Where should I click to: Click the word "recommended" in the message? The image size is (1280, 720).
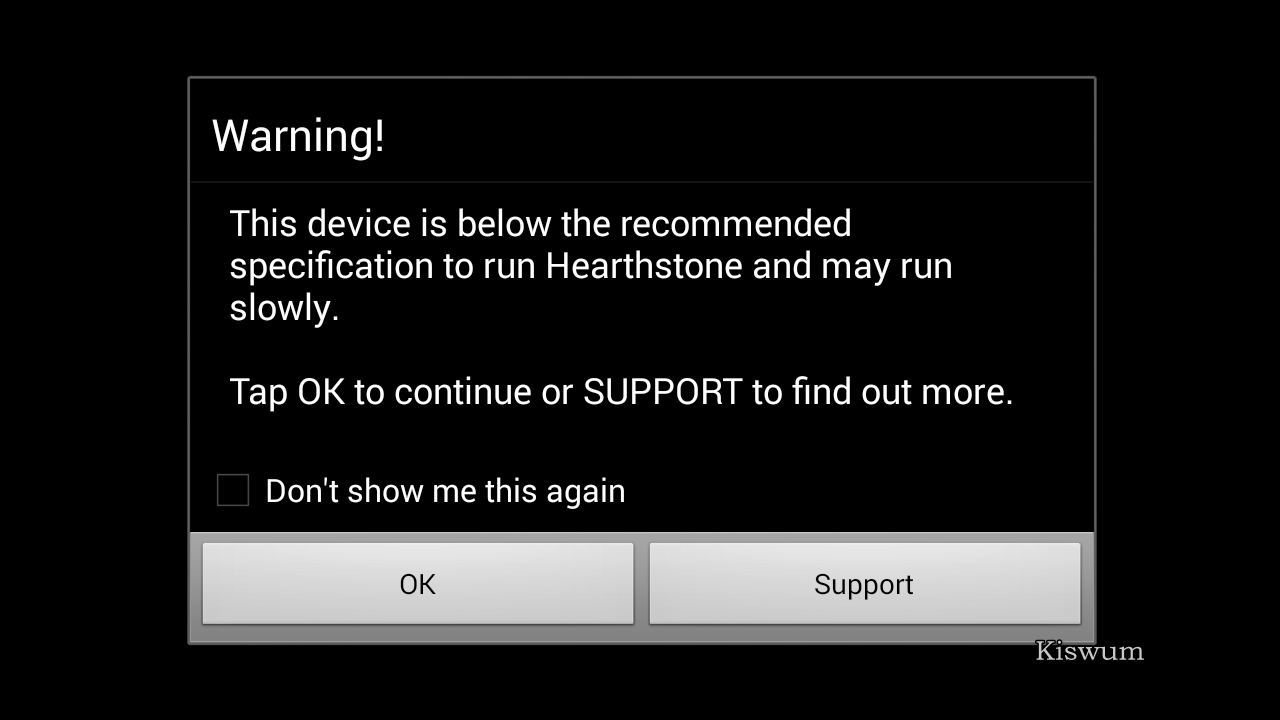pyautogui.click(x=735, y=224)
